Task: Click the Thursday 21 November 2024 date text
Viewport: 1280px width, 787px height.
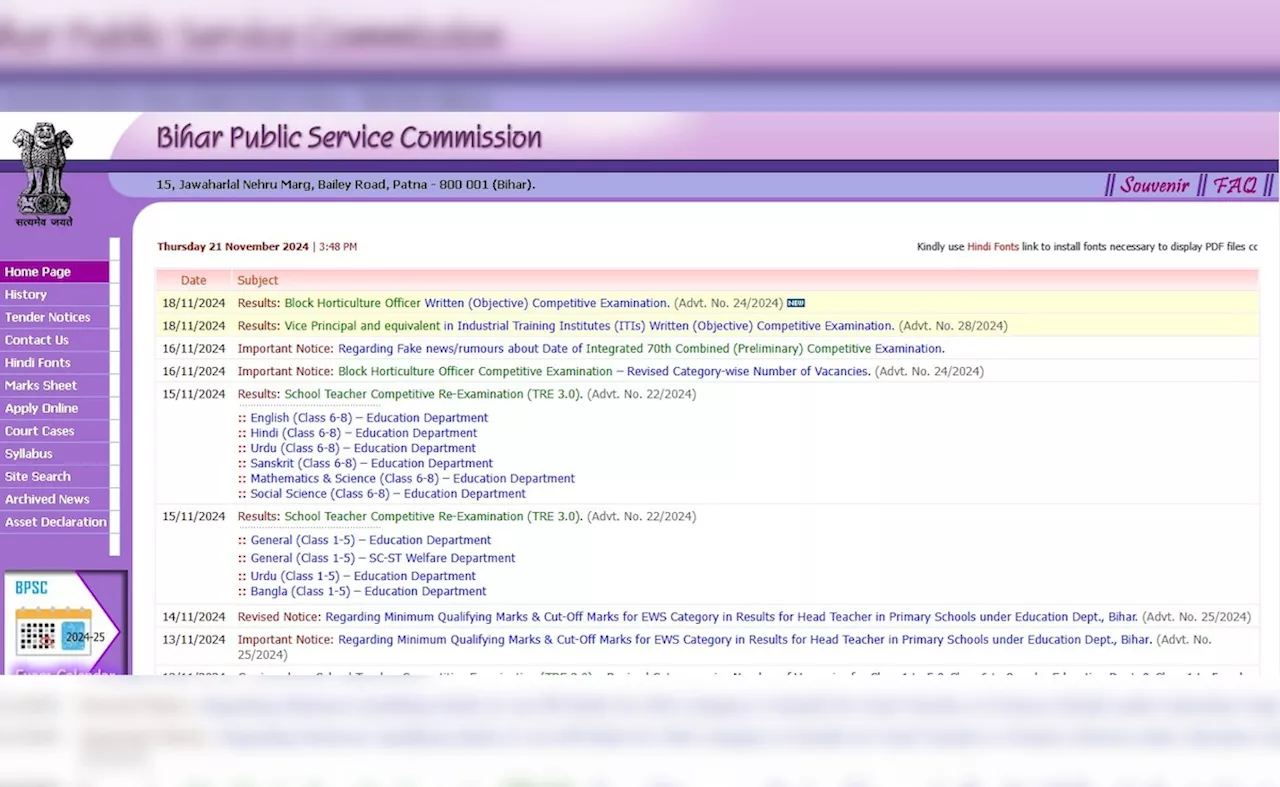Action: (x=233, y=247)
